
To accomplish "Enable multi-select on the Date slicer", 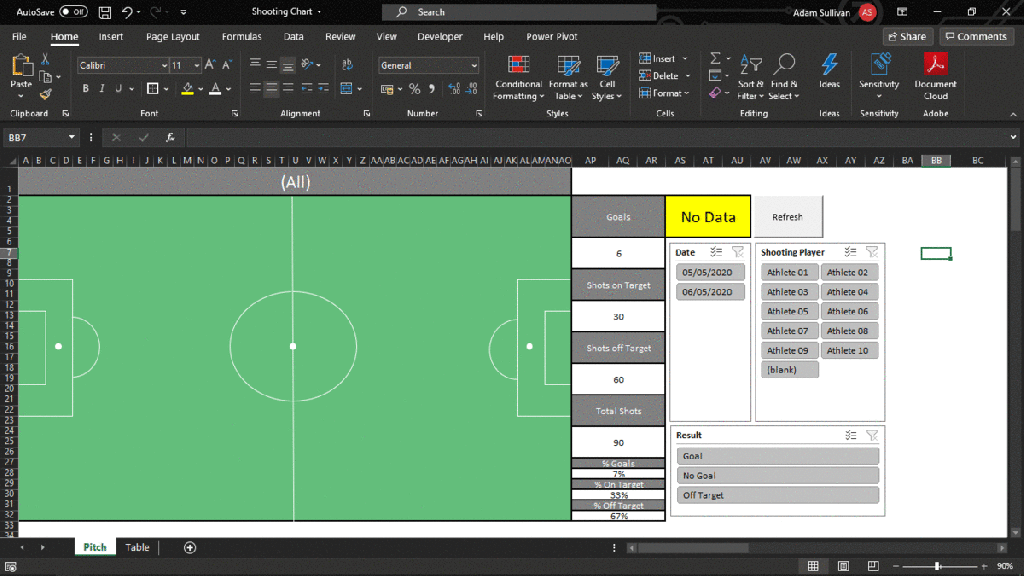I will point(715,253).
